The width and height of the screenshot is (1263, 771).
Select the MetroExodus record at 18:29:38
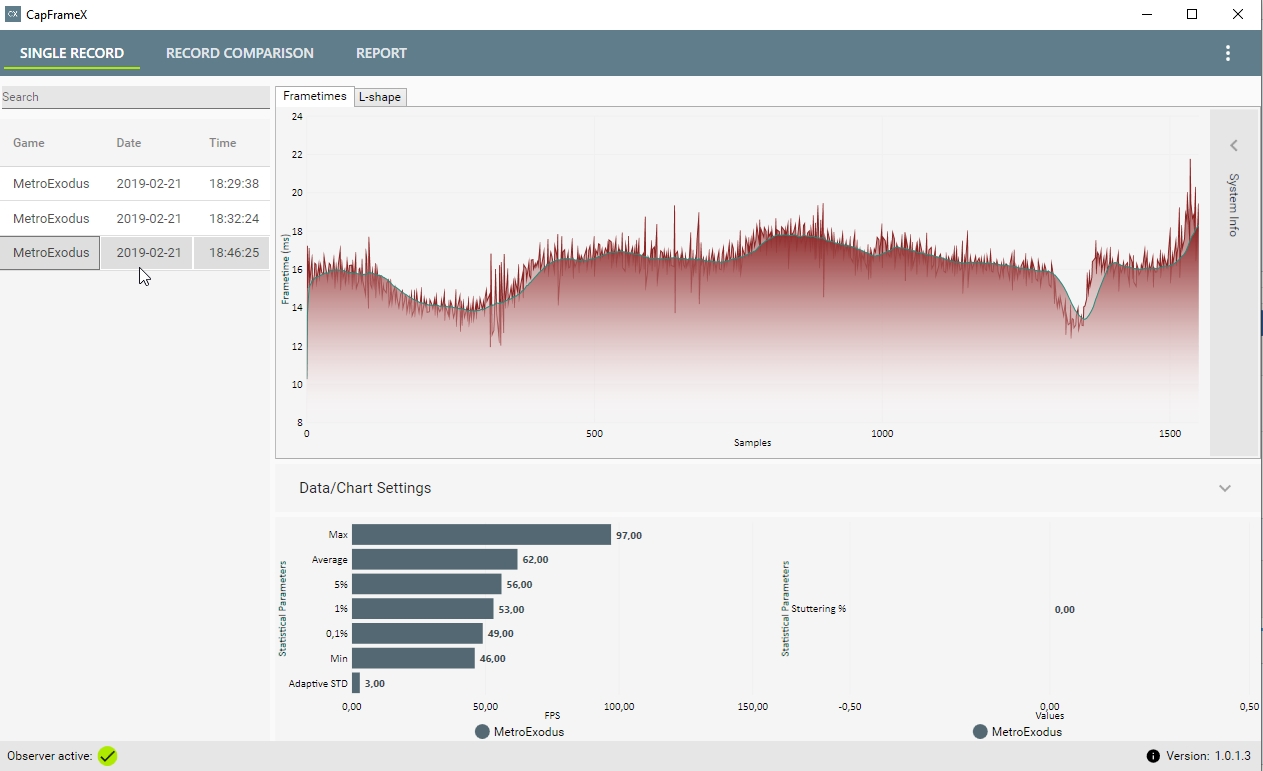[x=135, y=184]
